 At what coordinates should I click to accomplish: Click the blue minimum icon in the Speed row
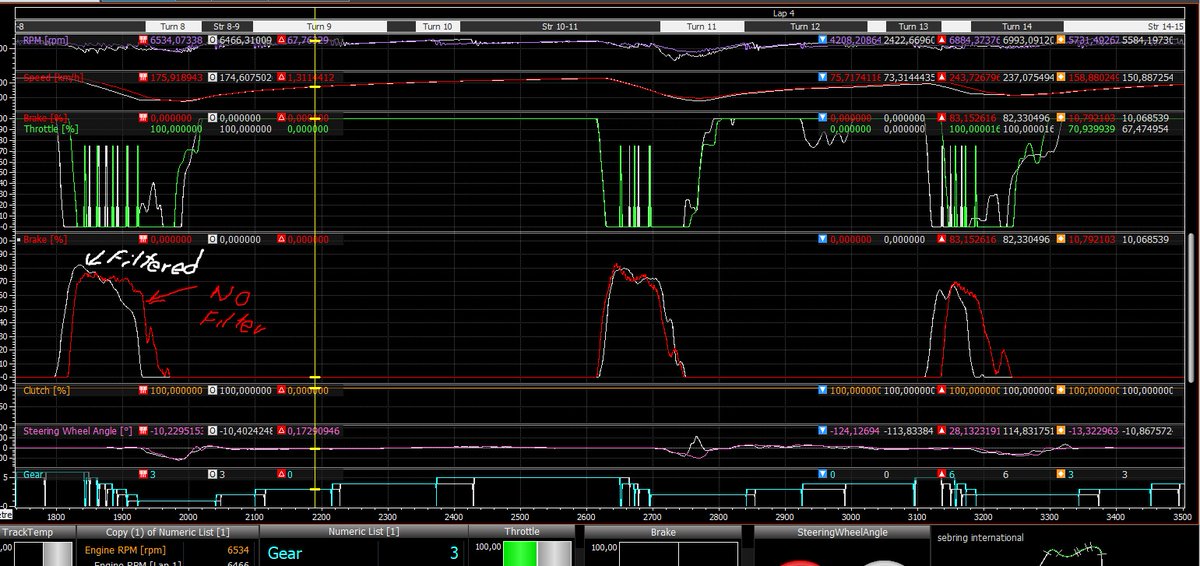click(822, 77)
